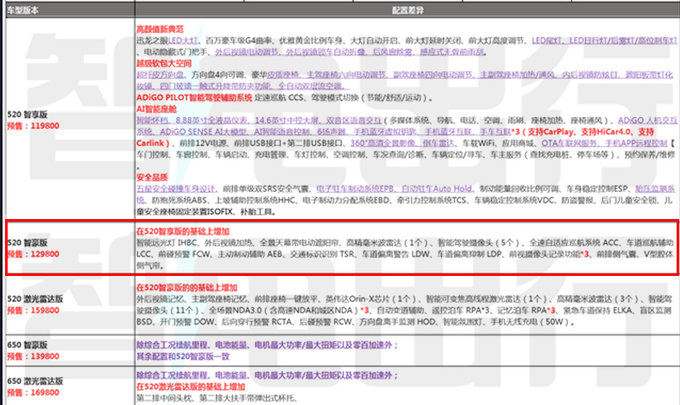
Task: Open the underlined 8.88英寸全液晶仪表 link
Action: 212,120
